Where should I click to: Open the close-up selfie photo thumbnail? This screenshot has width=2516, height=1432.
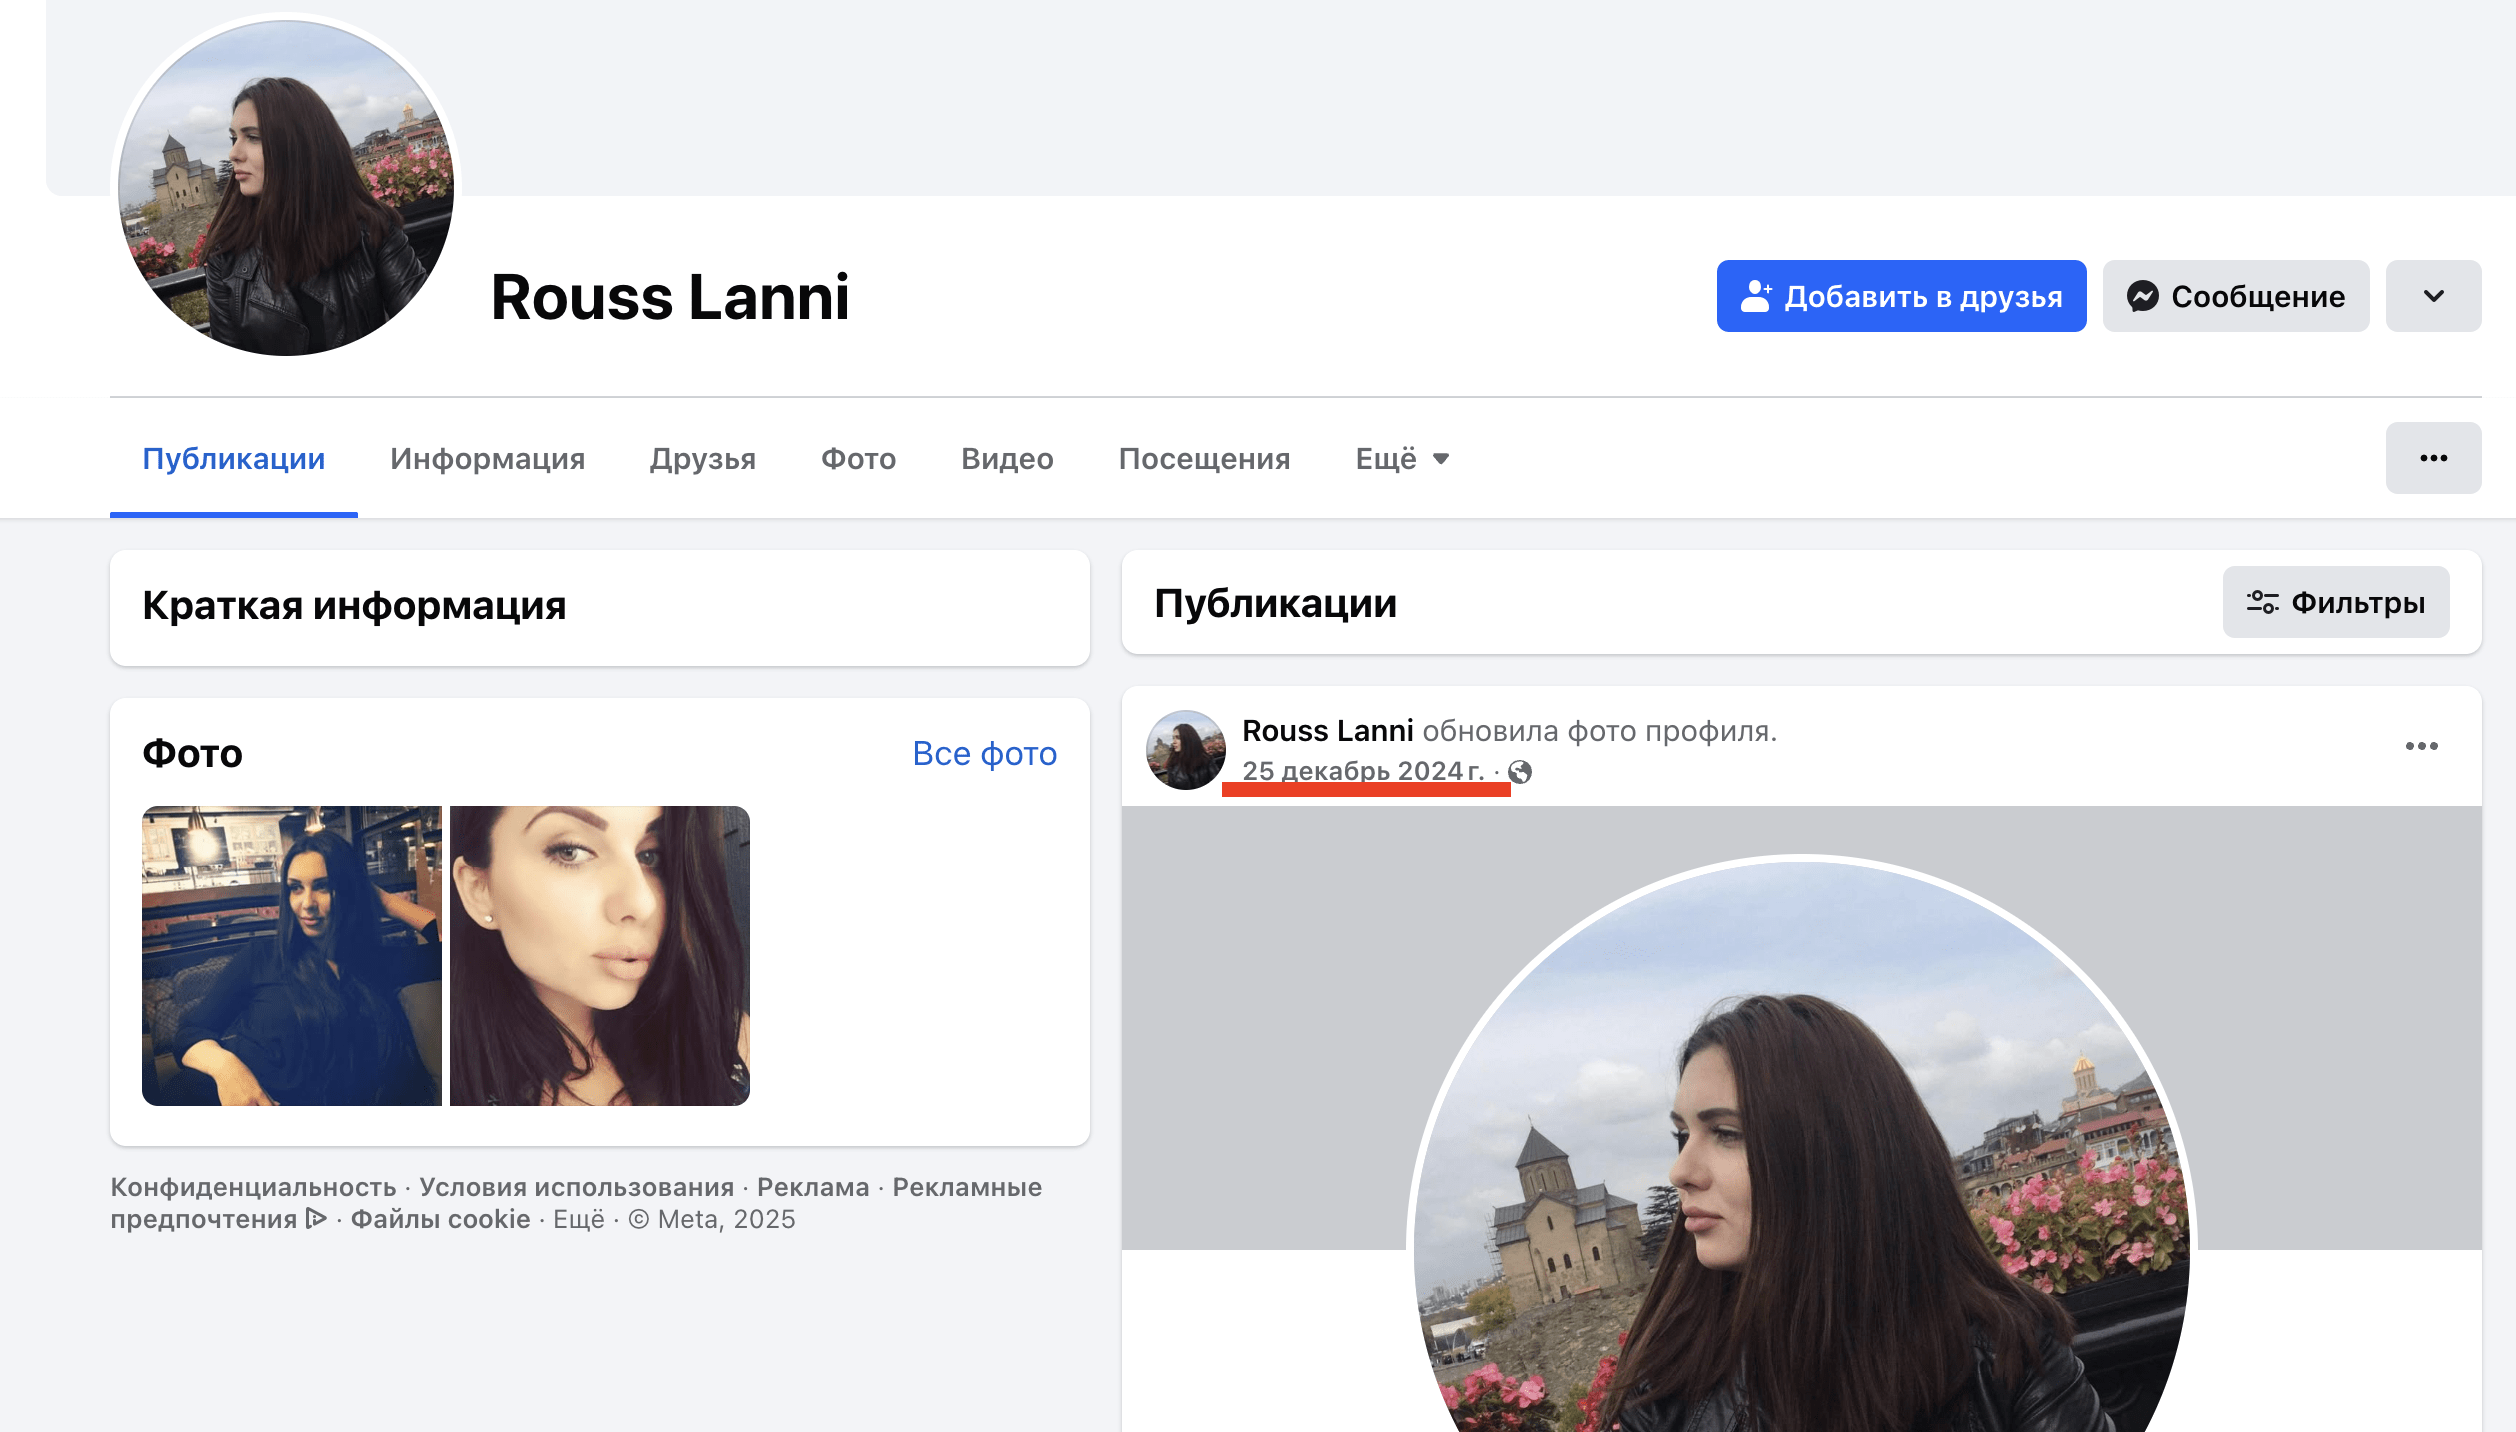tap(600, 956)
